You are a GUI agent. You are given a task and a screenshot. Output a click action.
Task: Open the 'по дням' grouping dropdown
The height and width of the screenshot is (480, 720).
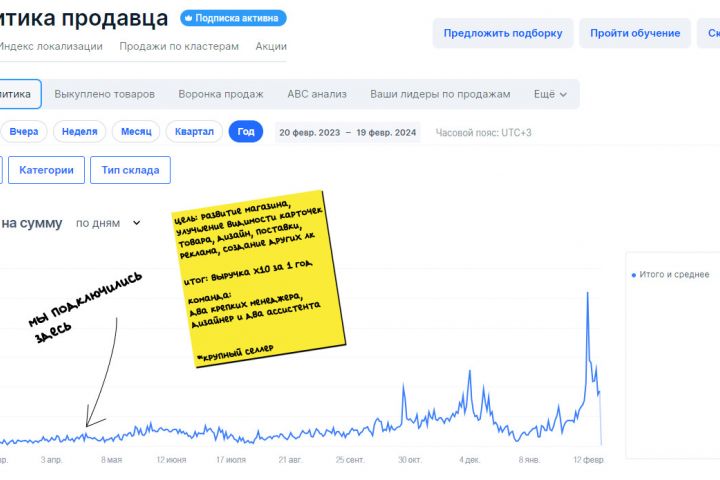[x=111, y=223]
